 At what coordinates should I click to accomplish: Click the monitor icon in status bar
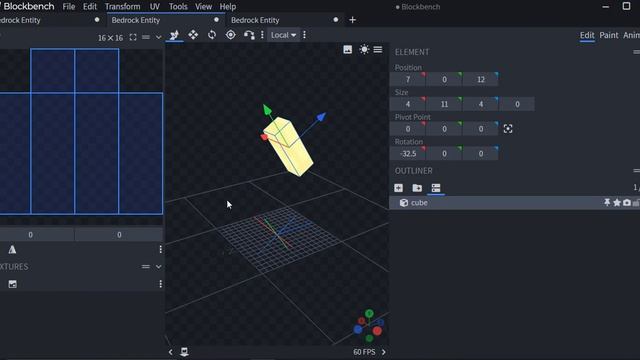(x=184, y=352)
